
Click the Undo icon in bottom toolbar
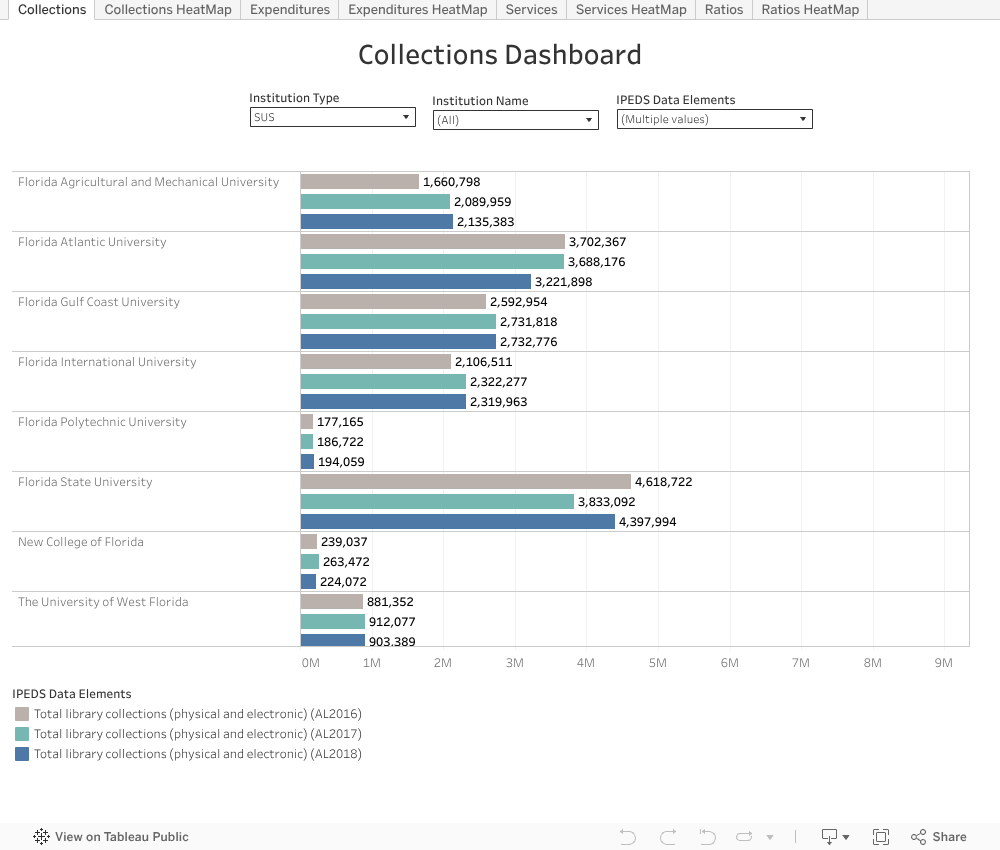pos(628,837)
